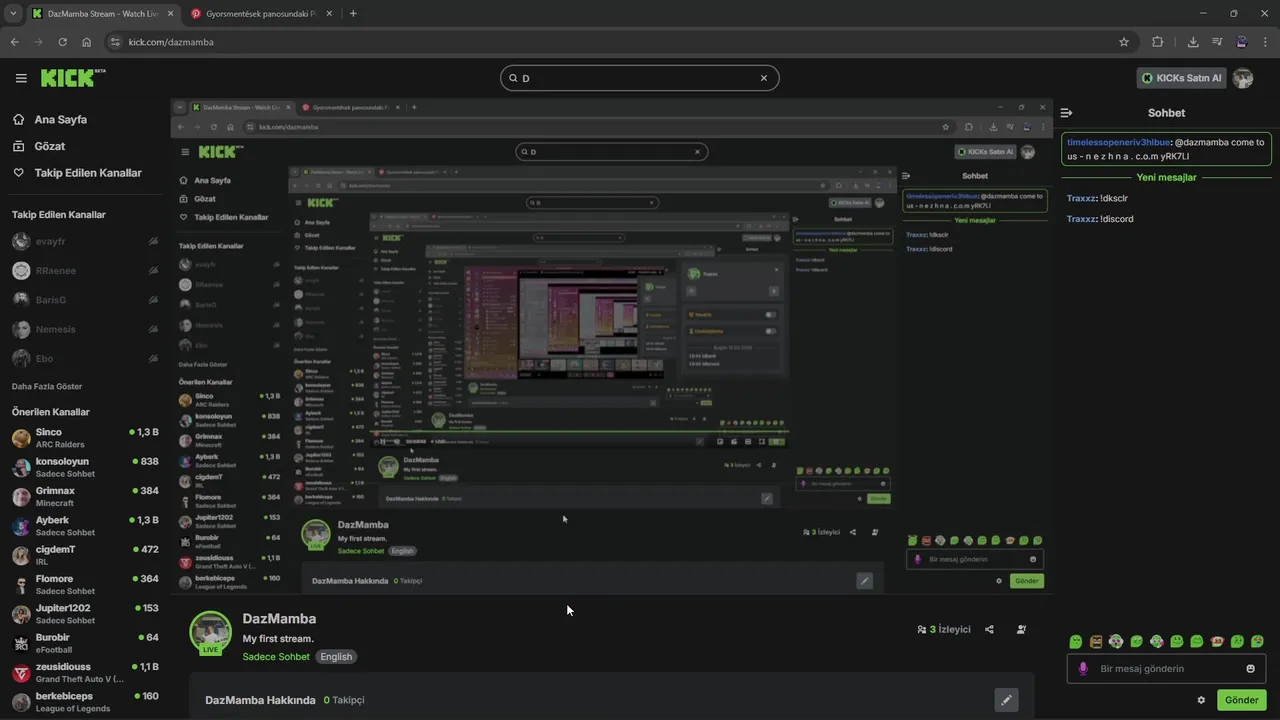Image resolution: width=1280 pixels, height=720 pixels.
Task: Click the DazMamba LIVE avatar
Action: pos(211,632)
